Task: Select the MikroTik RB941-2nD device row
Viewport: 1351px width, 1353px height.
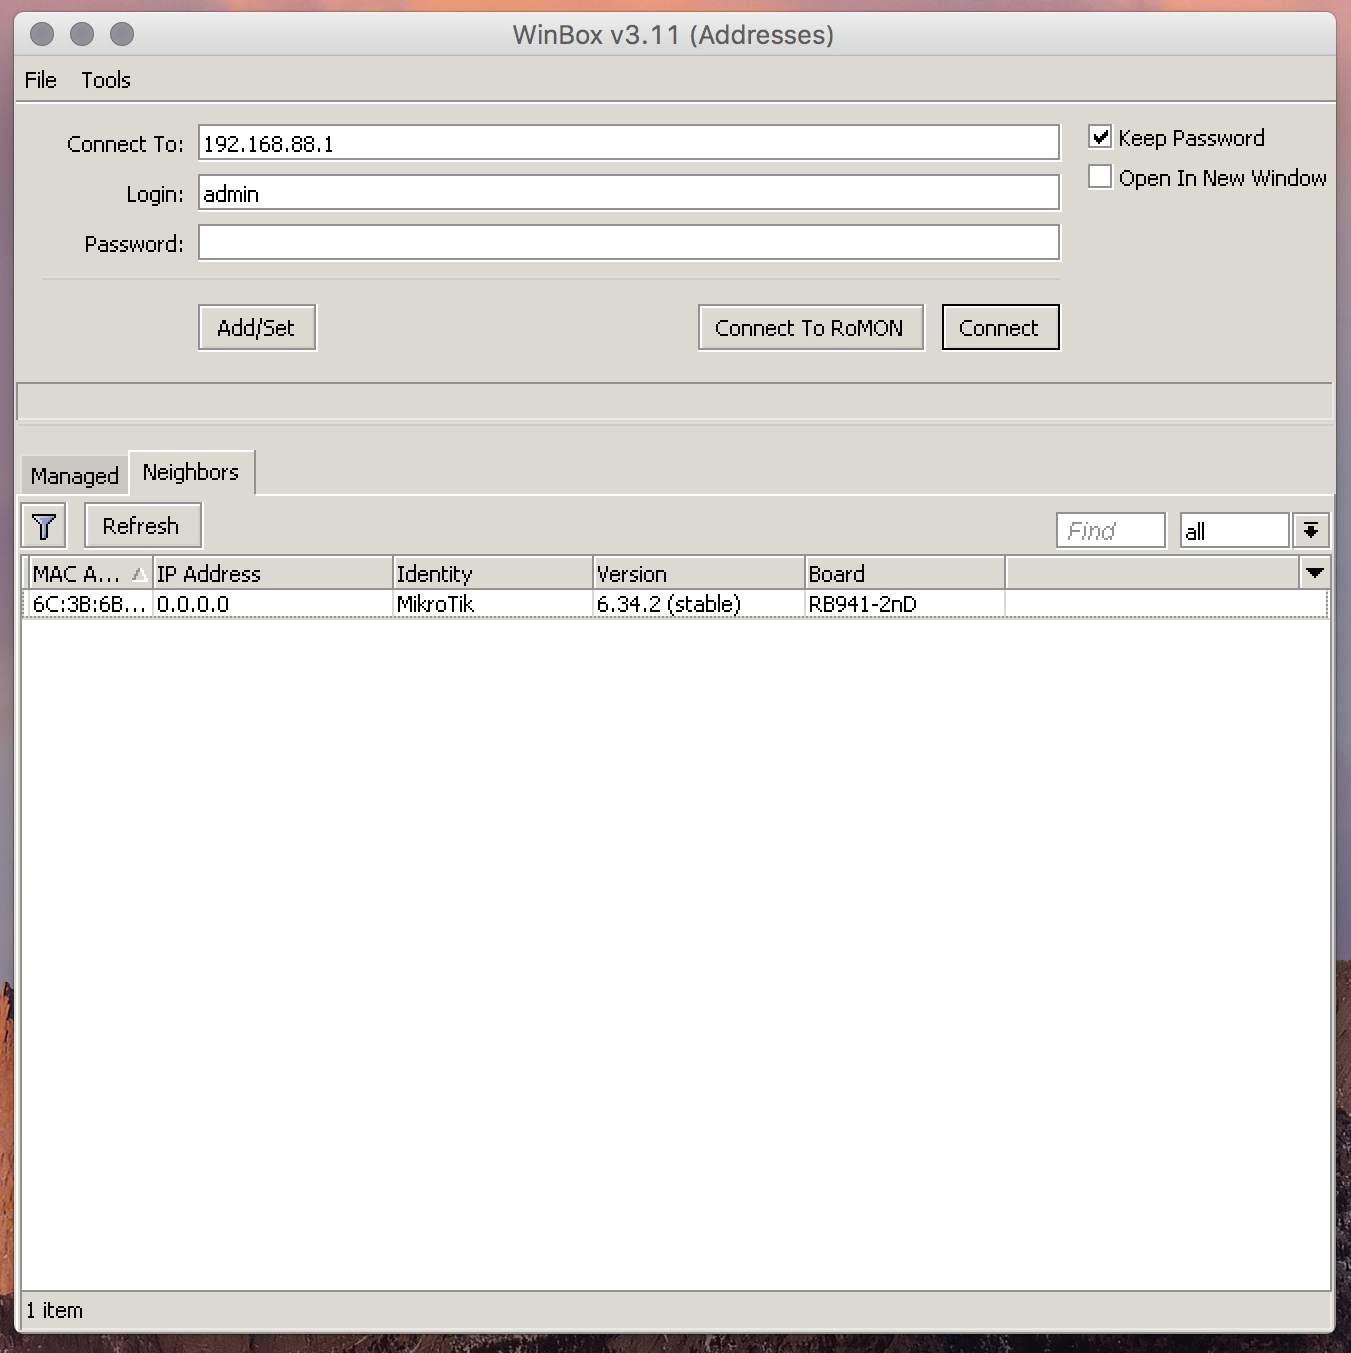Action: coord(500,604)
